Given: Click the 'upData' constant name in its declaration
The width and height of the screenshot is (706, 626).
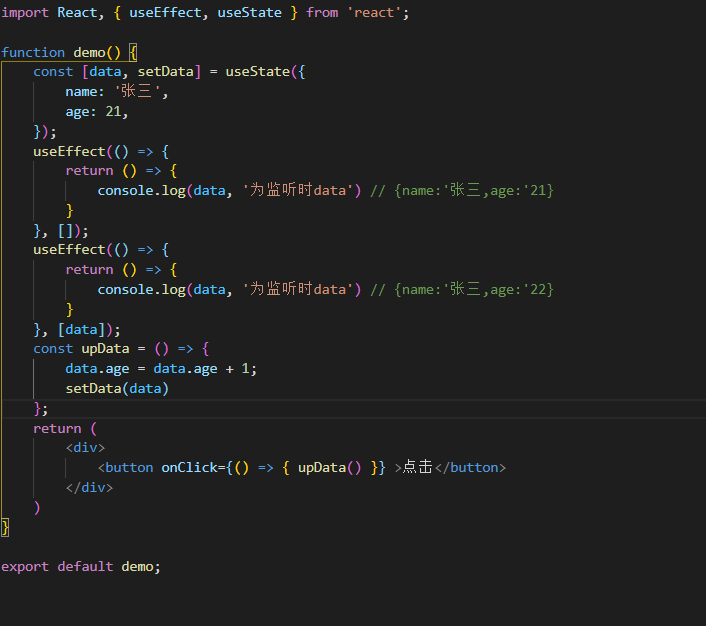Looking at the screenshot, I should 105,349.
